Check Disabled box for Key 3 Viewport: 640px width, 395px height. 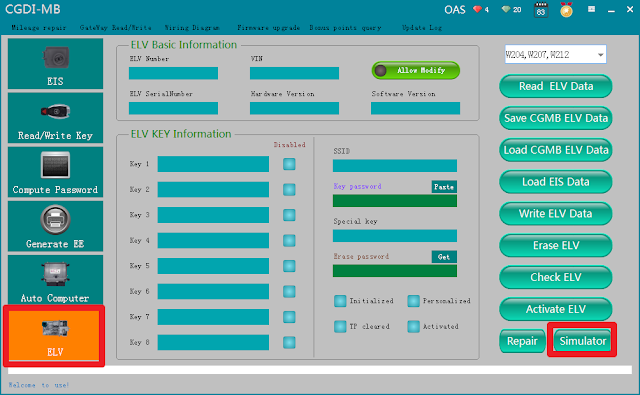(289, 215)
